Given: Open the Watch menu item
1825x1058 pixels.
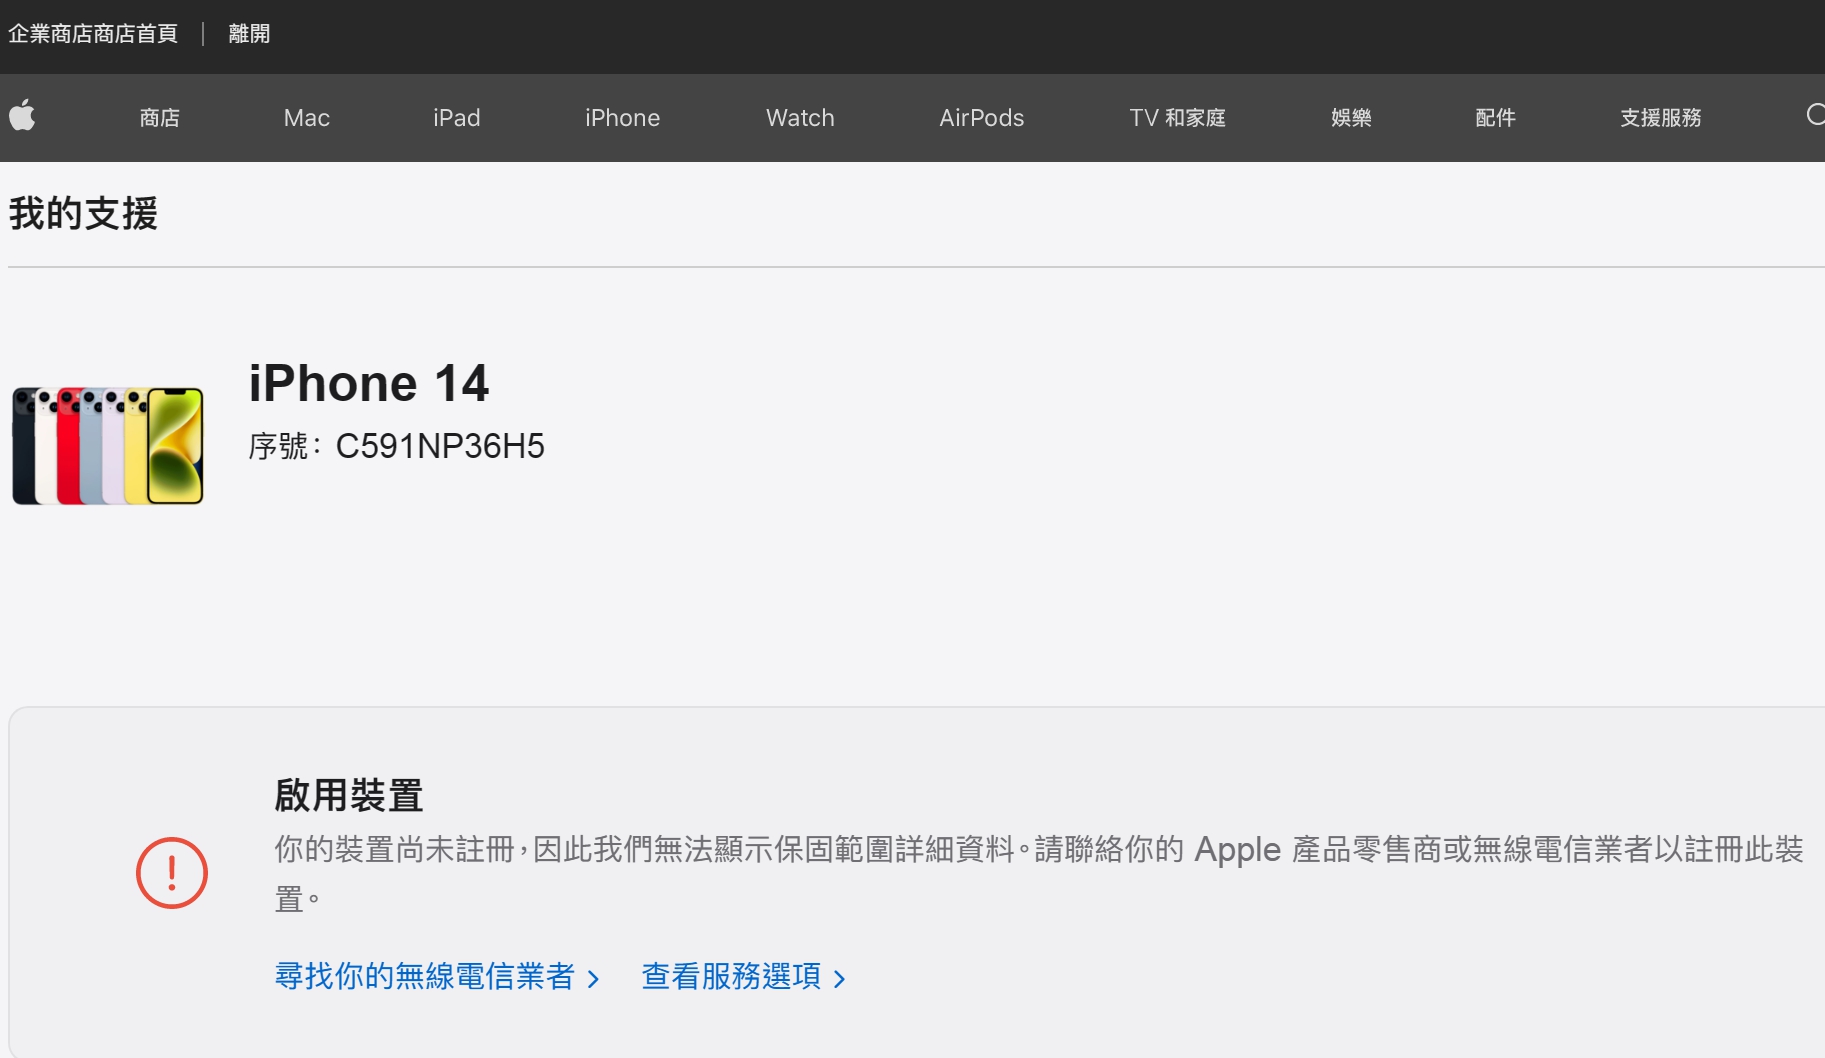Looking at the screenshot, I should point(800,118).
